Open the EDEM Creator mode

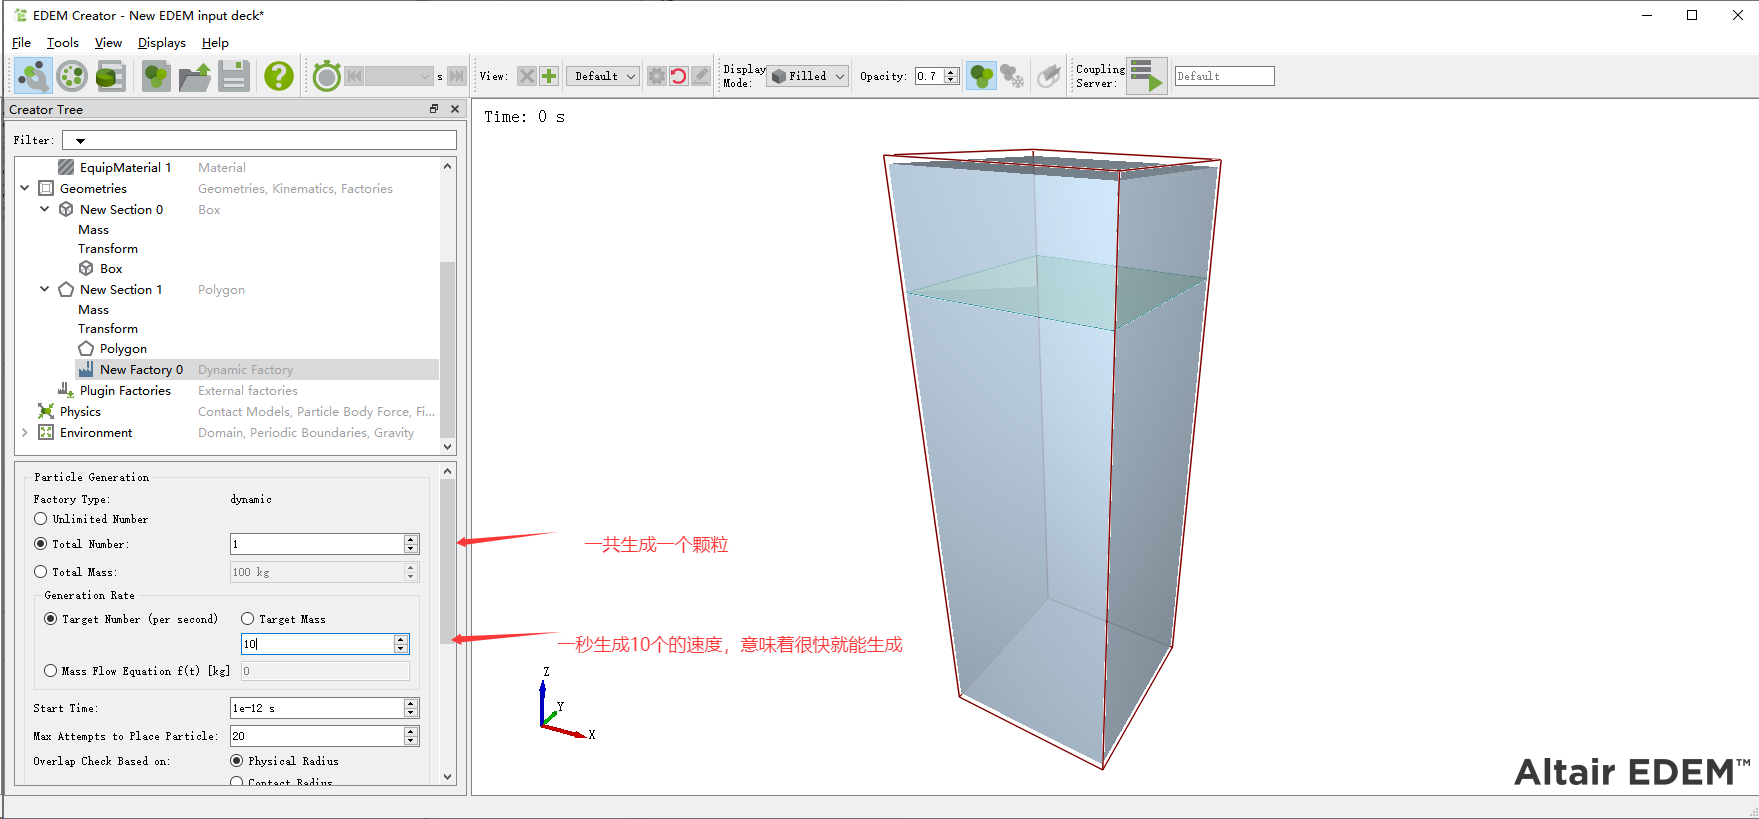click(33, 76)
